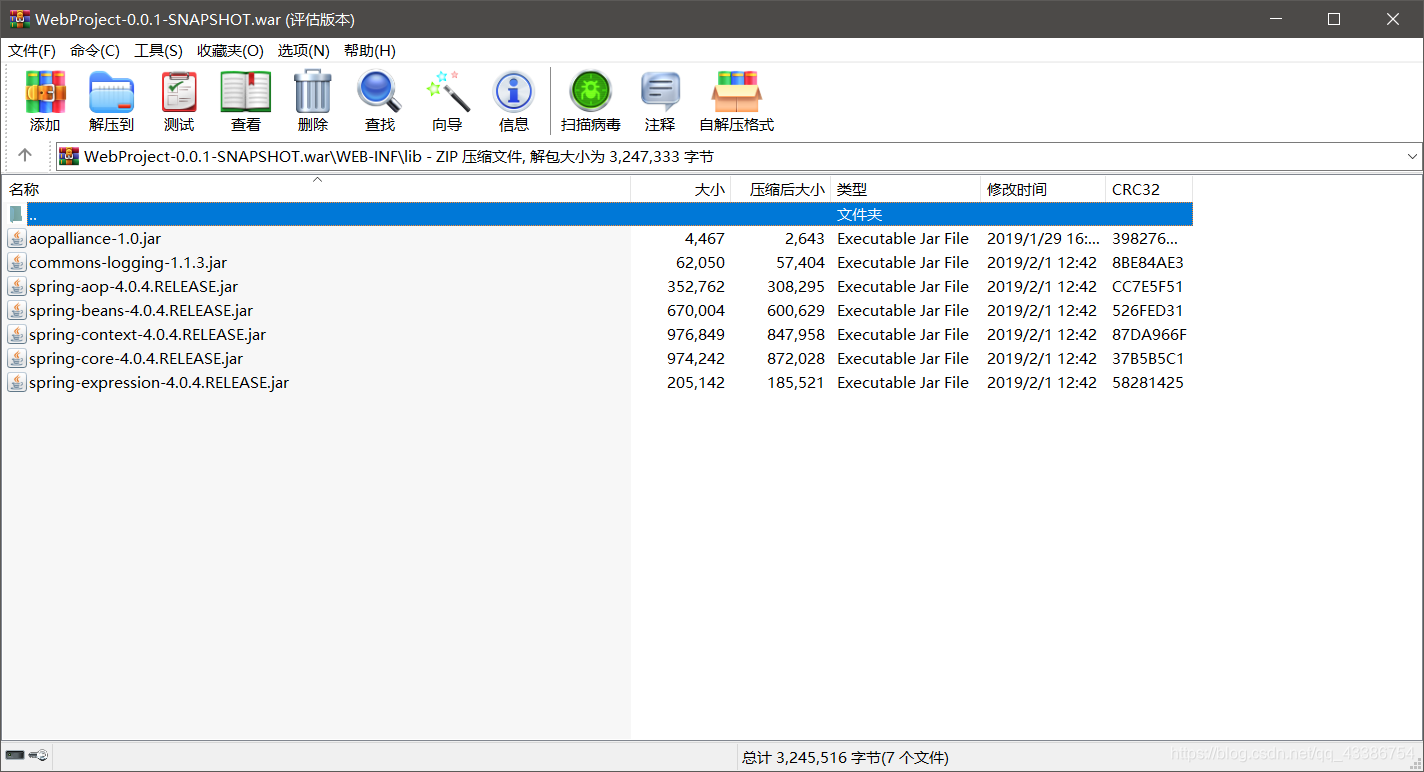
Task: Click CRC32 value 8BE84AE3
Action: click(1148, 263)
